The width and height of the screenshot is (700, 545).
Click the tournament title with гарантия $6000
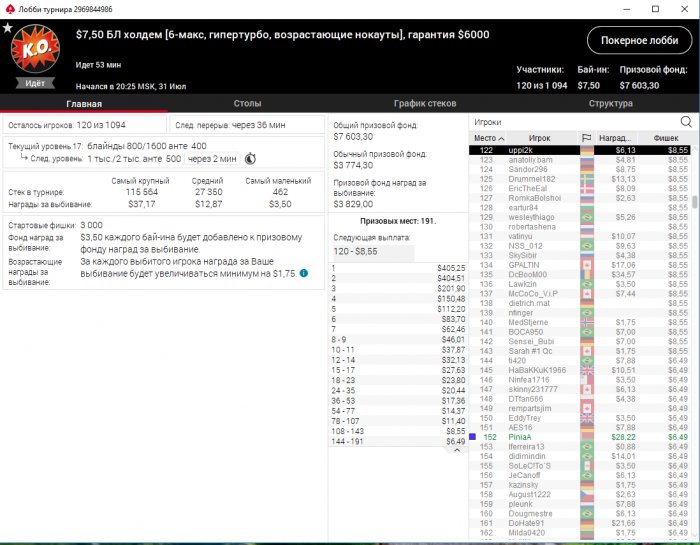282,35
